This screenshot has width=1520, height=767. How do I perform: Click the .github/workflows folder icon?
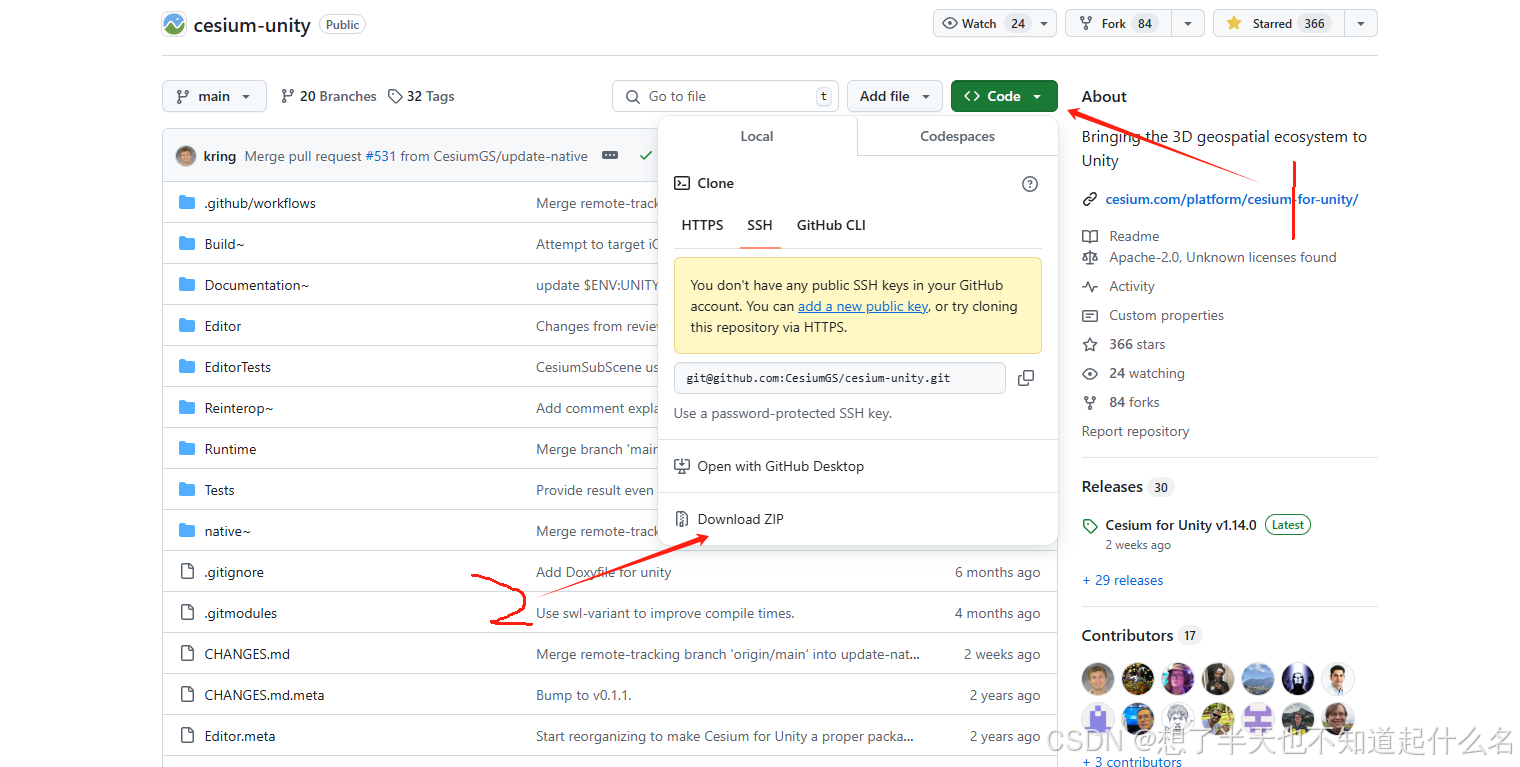(x=187, y=203)
